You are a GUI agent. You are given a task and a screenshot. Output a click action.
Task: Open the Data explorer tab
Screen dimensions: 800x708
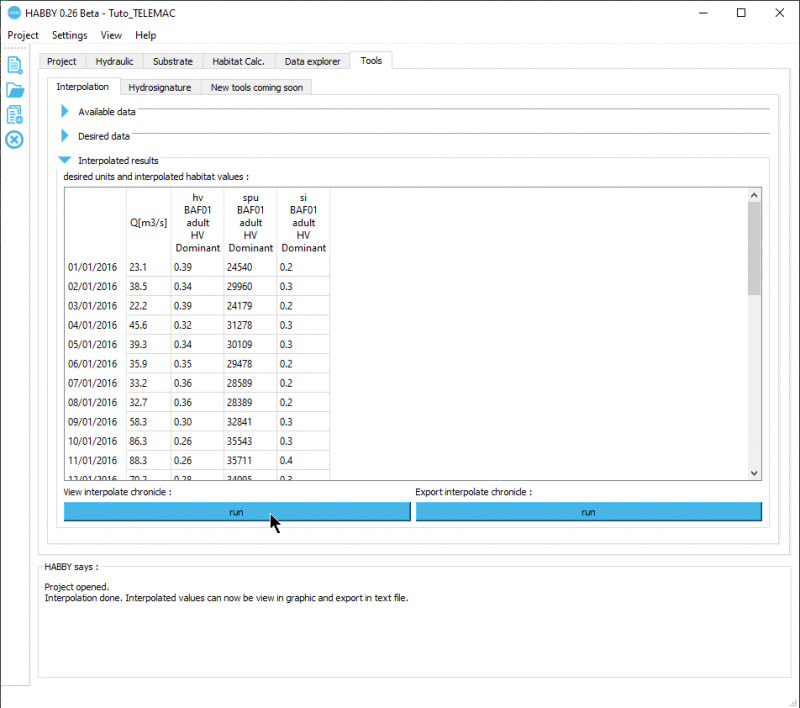(311, 61)
